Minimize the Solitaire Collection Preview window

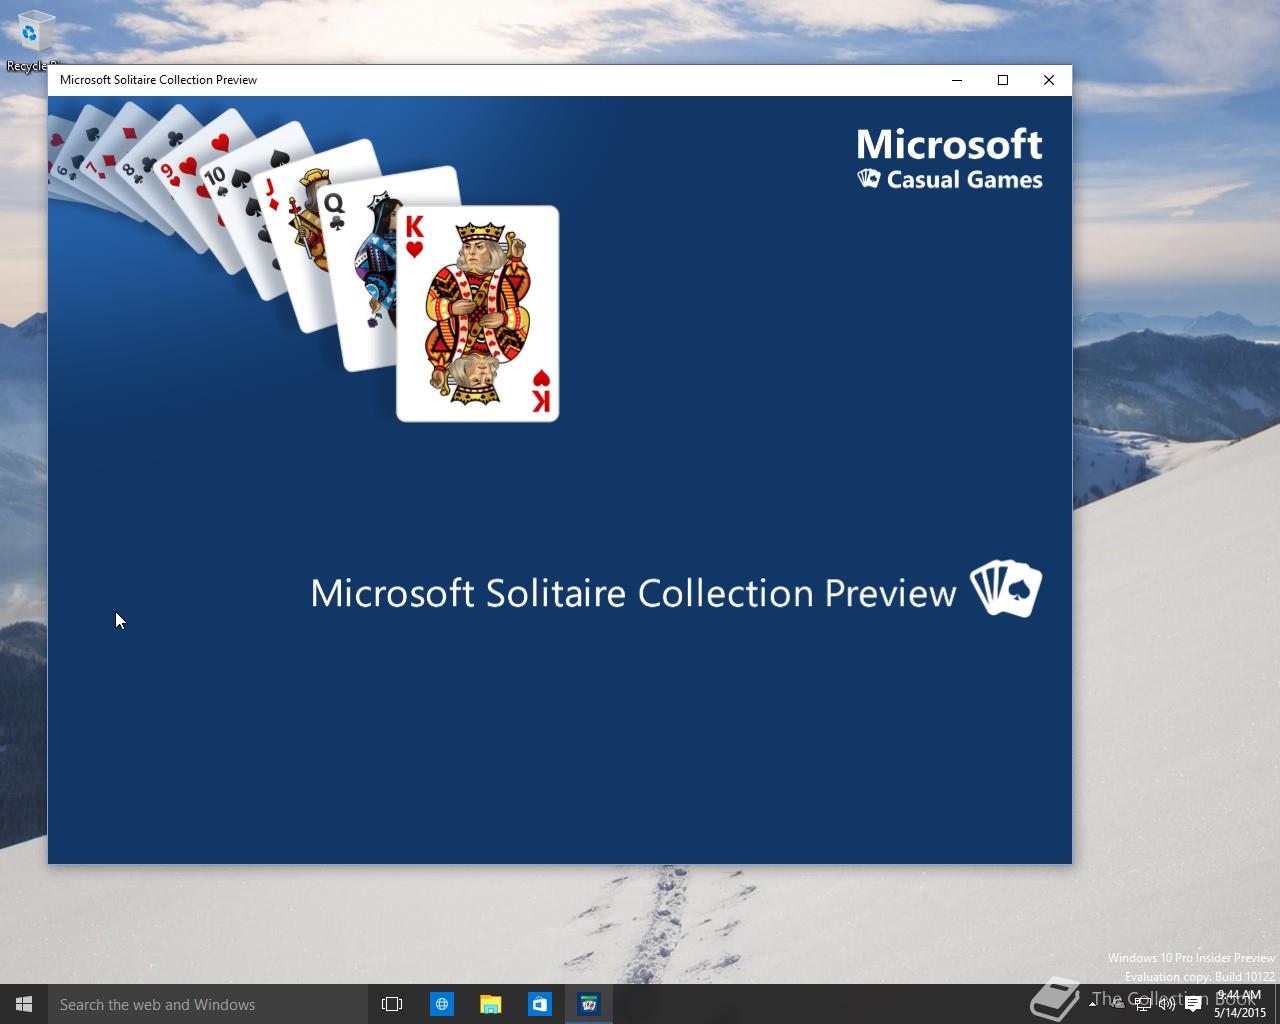(x=957, y=80)
